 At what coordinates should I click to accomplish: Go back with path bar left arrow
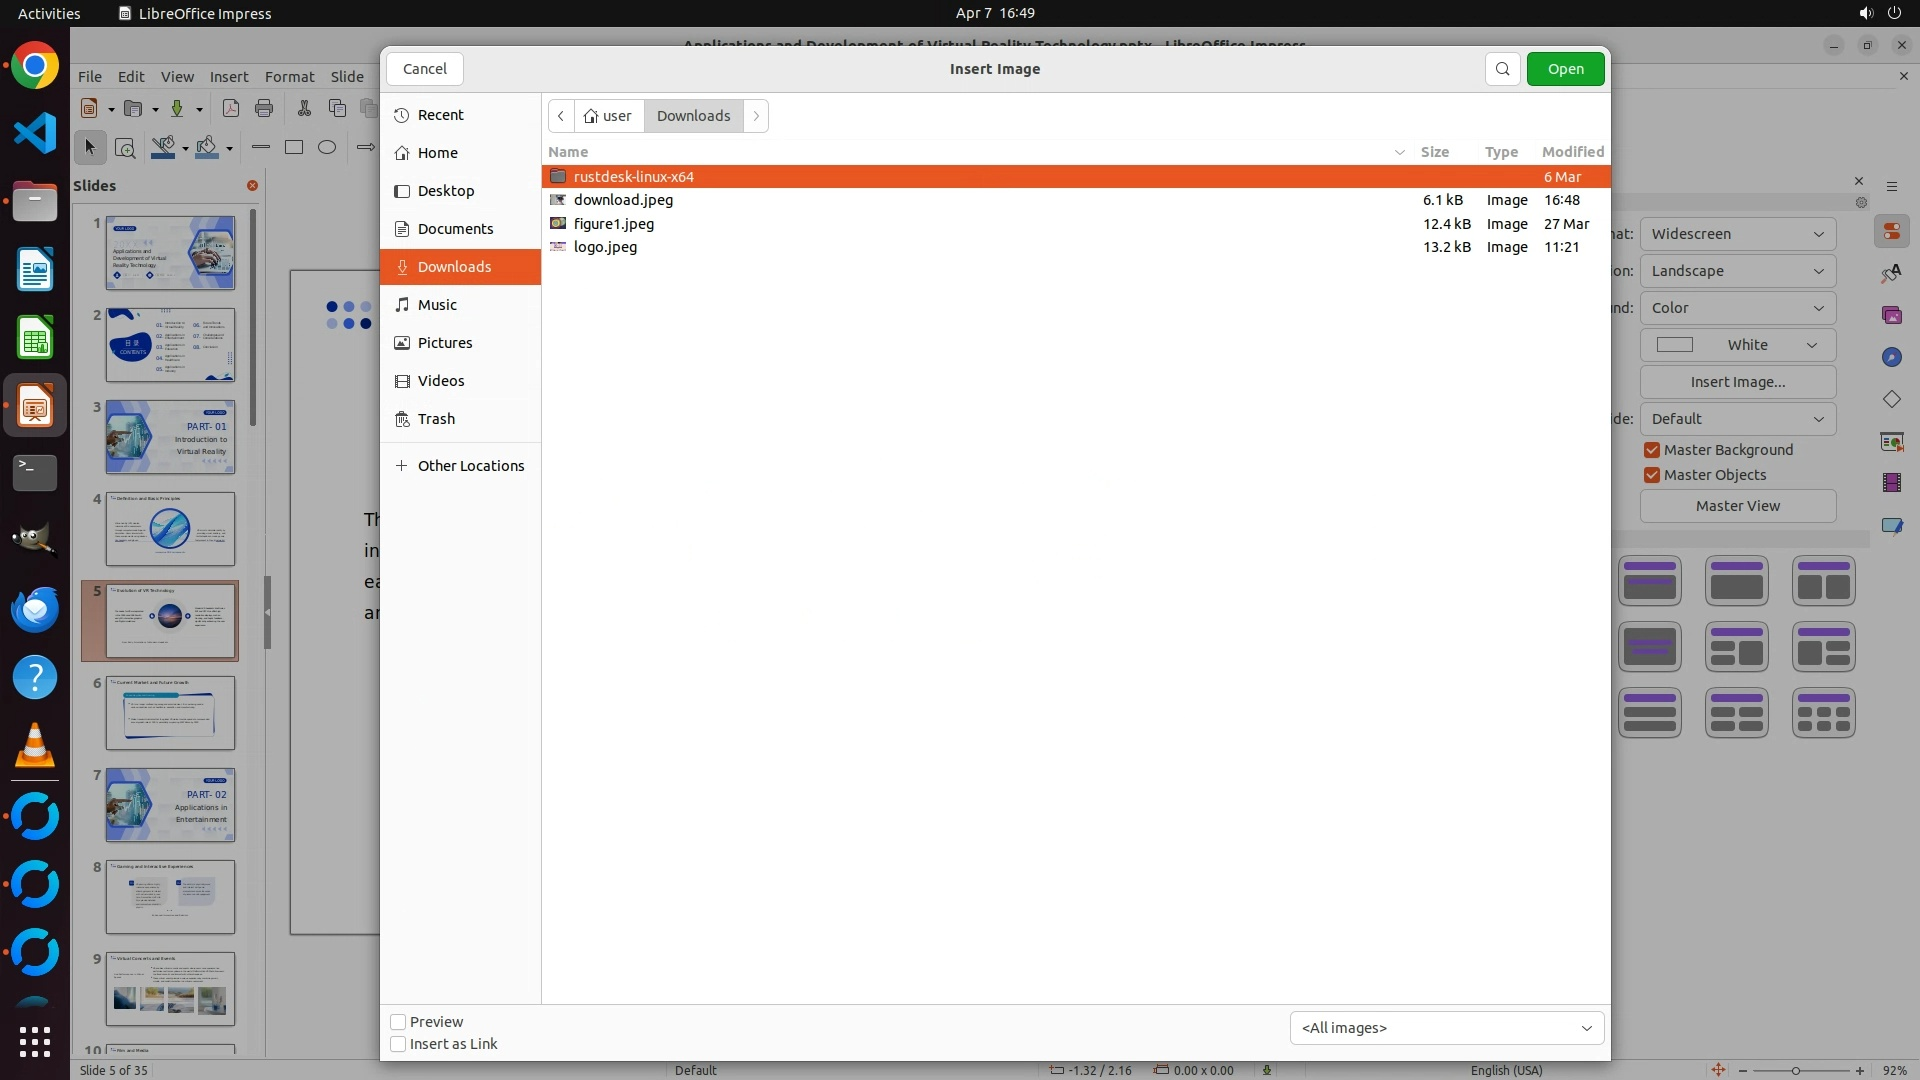(x=561, y=116)
